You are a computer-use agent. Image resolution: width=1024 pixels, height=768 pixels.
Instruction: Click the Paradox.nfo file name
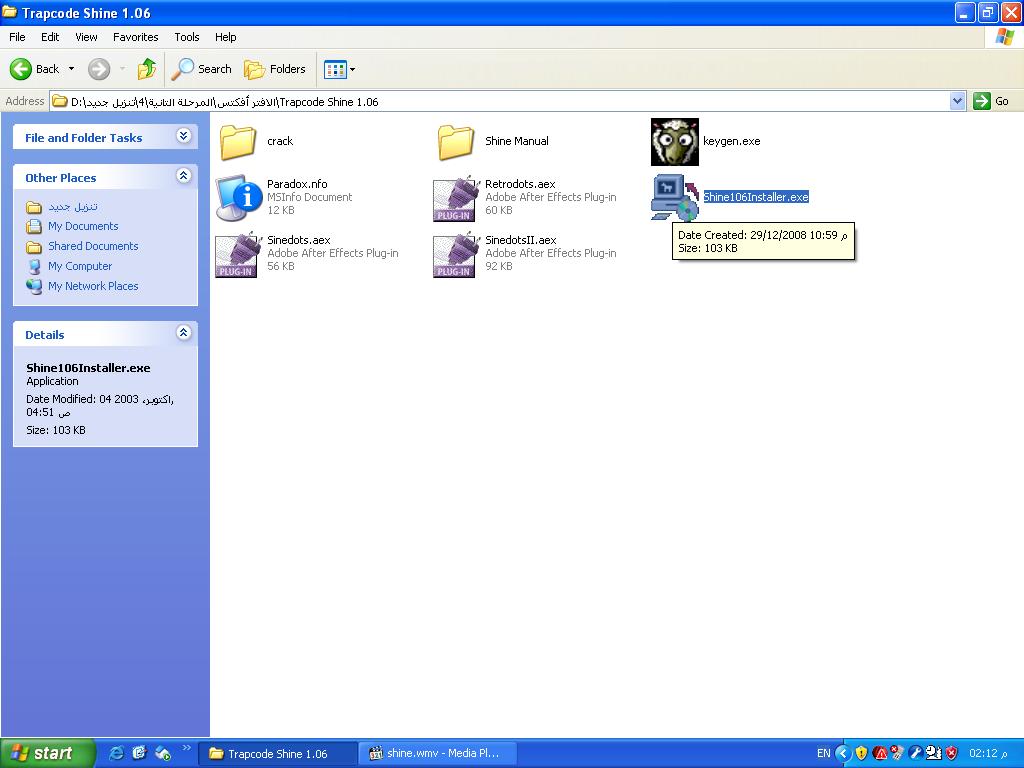297,184
